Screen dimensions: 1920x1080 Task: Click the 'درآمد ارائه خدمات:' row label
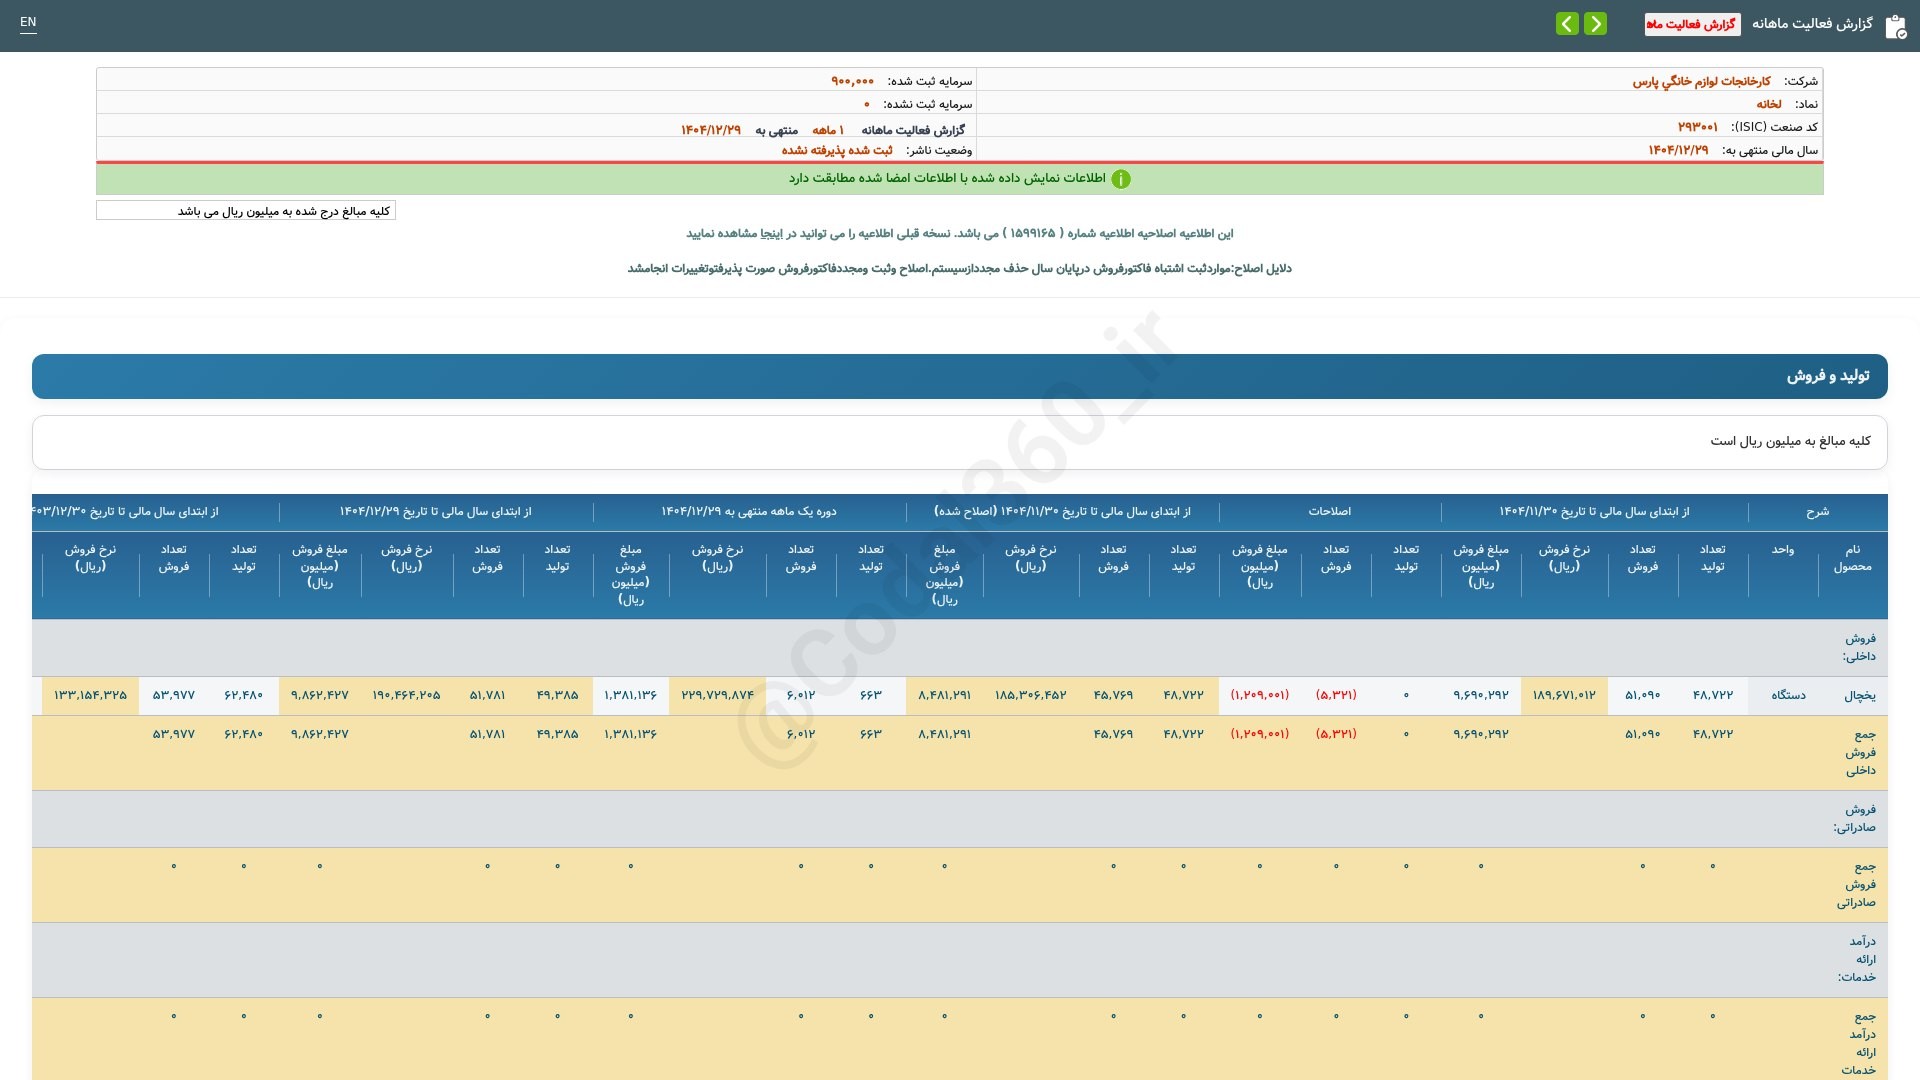1857,959
